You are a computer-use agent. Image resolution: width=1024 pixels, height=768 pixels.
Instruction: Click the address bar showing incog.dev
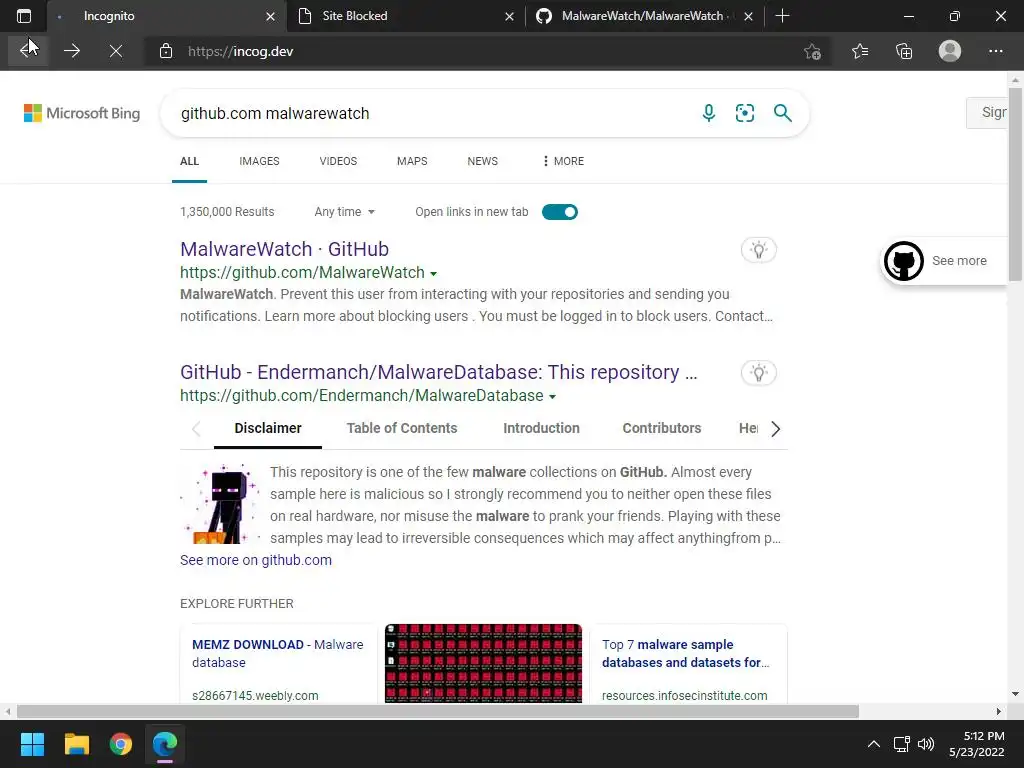[483, 51]
